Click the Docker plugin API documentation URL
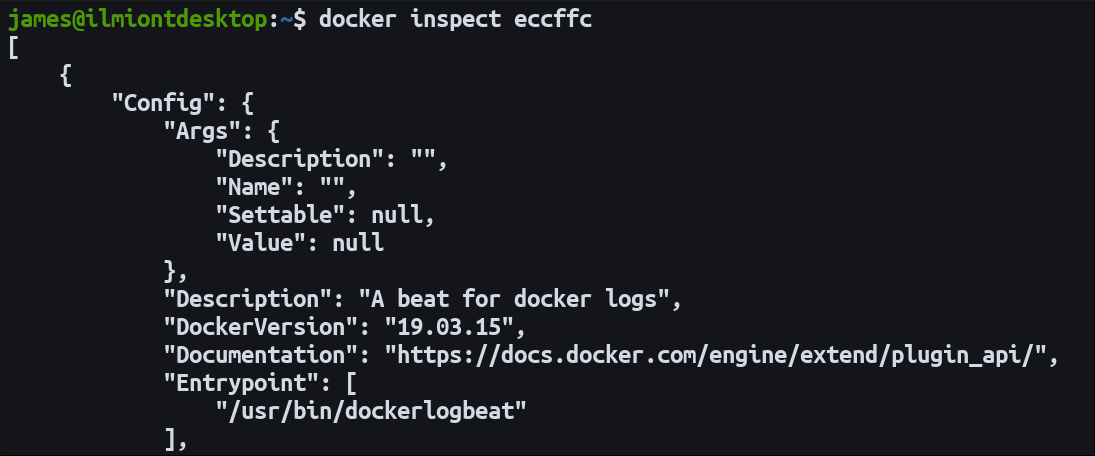The height and width of the screenshot is (456, 1095). coord(722,355)
